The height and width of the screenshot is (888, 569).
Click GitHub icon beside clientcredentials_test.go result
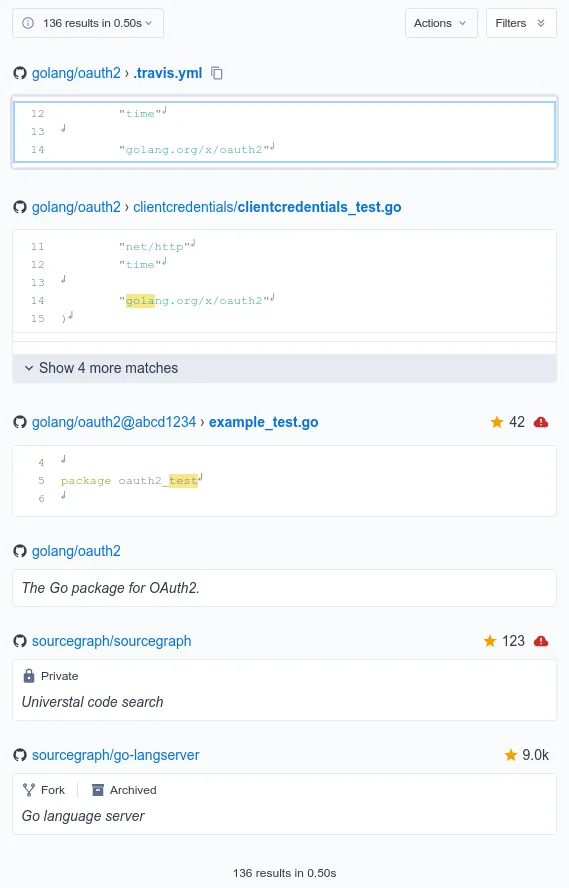click(20, 207)
